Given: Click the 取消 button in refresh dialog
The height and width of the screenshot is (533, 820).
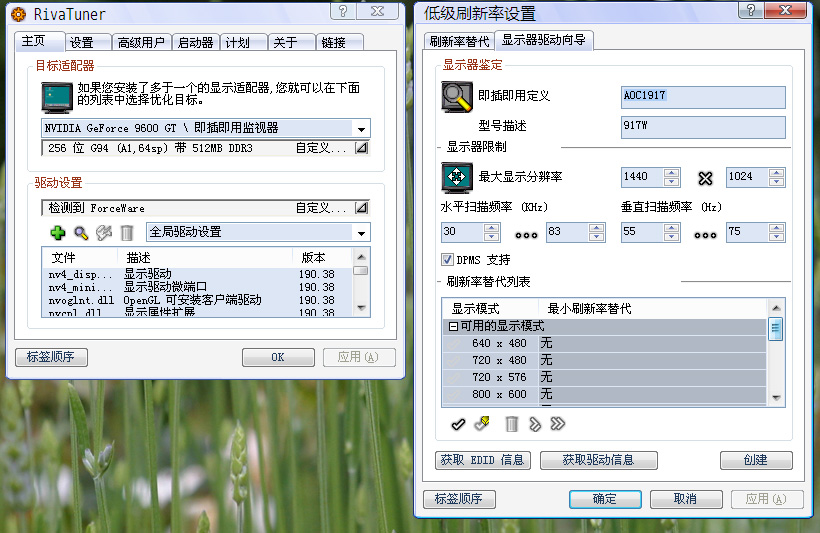Looking at the screenshot, I should click(686, 499).
